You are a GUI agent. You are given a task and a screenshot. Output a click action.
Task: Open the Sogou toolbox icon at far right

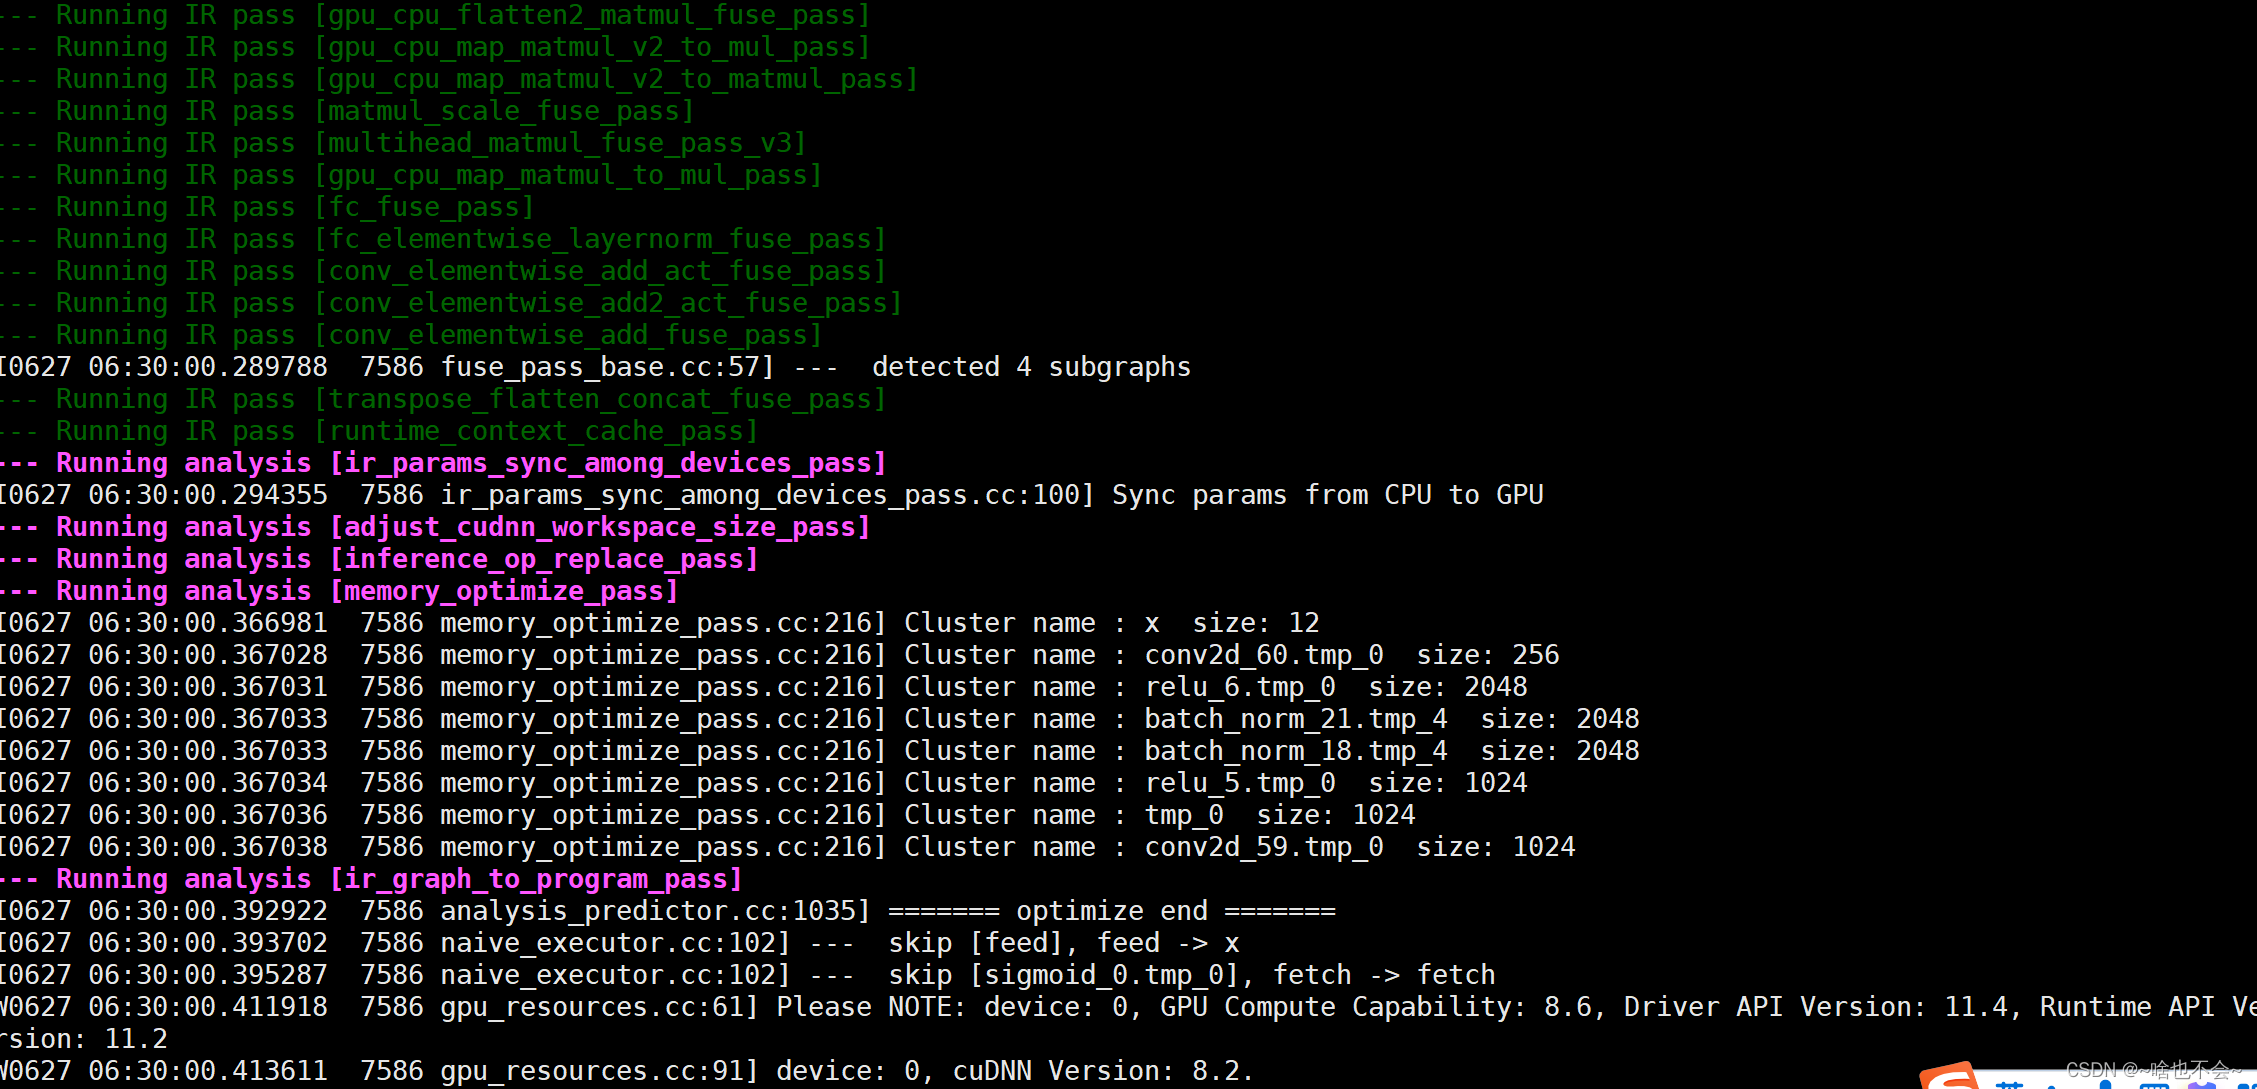[x=2246, y=1086]
